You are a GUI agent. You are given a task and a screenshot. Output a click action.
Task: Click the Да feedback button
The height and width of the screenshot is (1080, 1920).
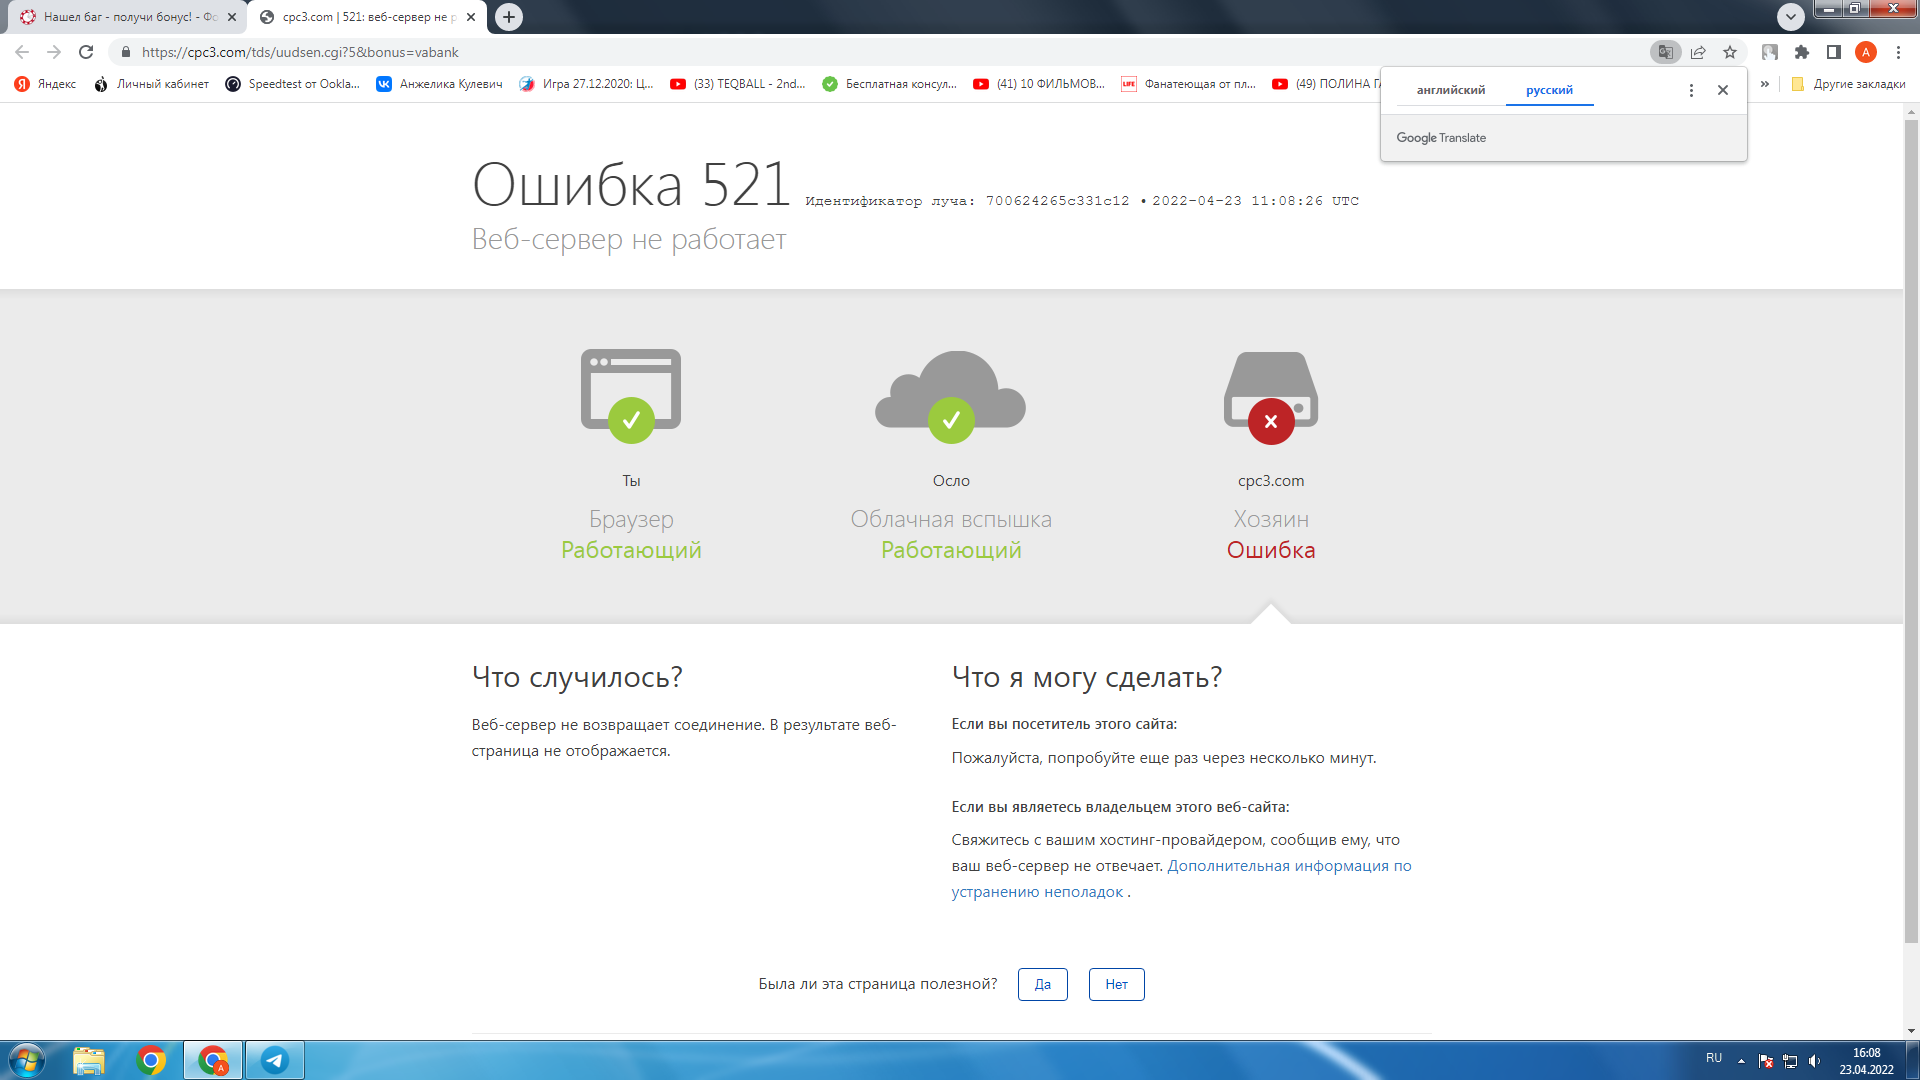tap(1042, 984)
